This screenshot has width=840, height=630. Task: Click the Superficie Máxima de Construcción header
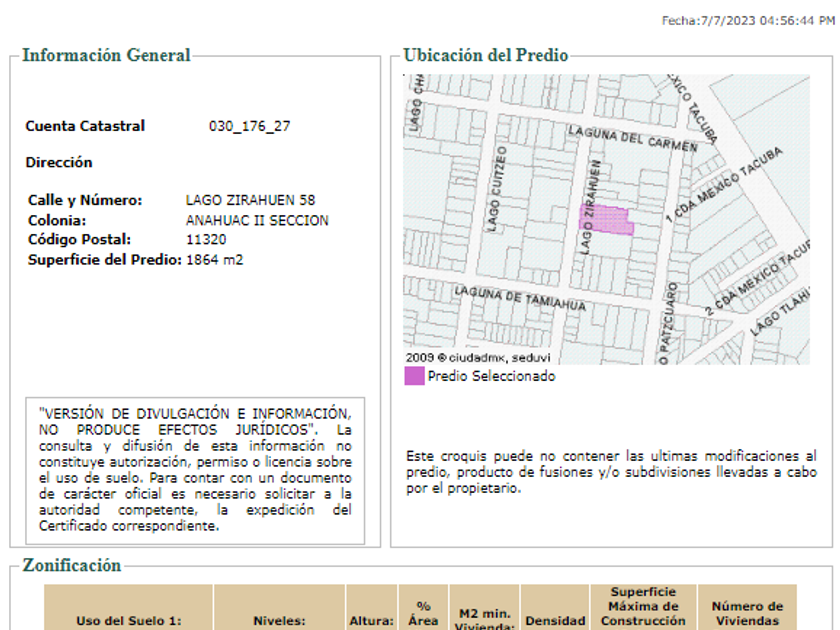pyautogui.click(x=643, y=606)
